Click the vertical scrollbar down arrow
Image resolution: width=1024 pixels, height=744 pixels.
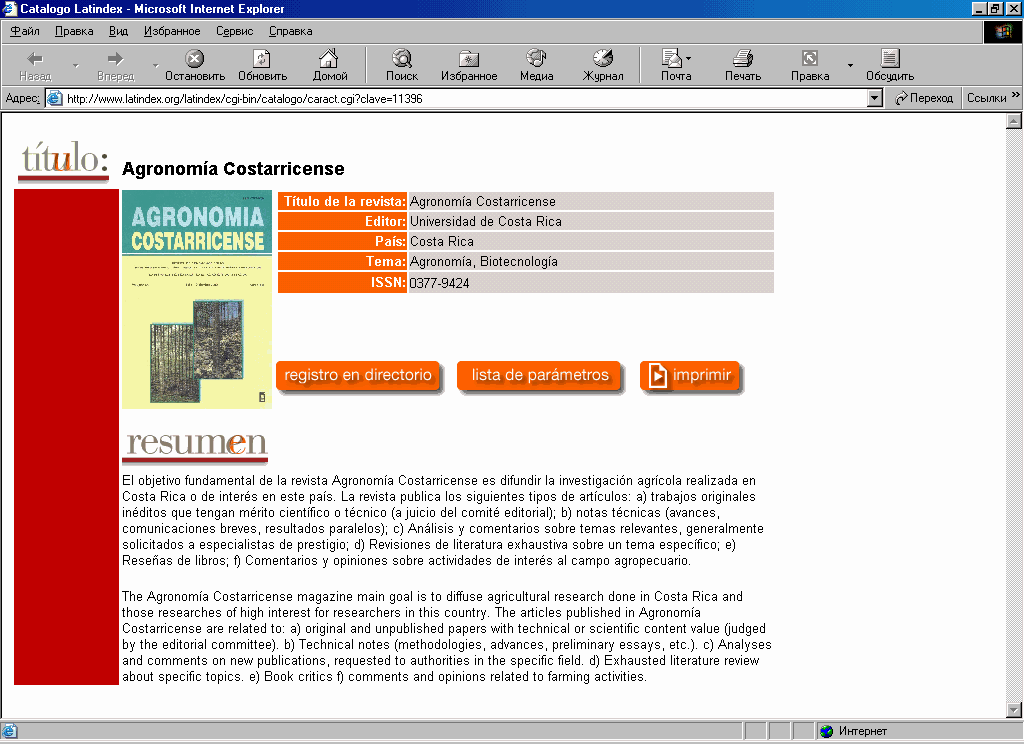tap(1013, 709)
